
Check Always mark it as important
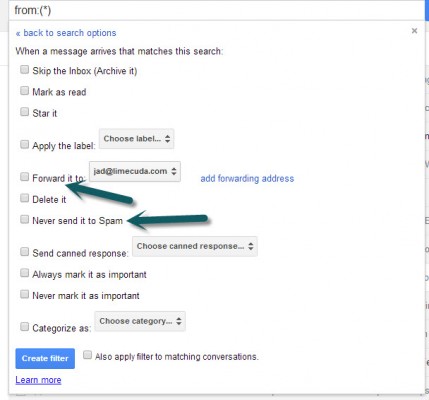(x=24, y=273)
